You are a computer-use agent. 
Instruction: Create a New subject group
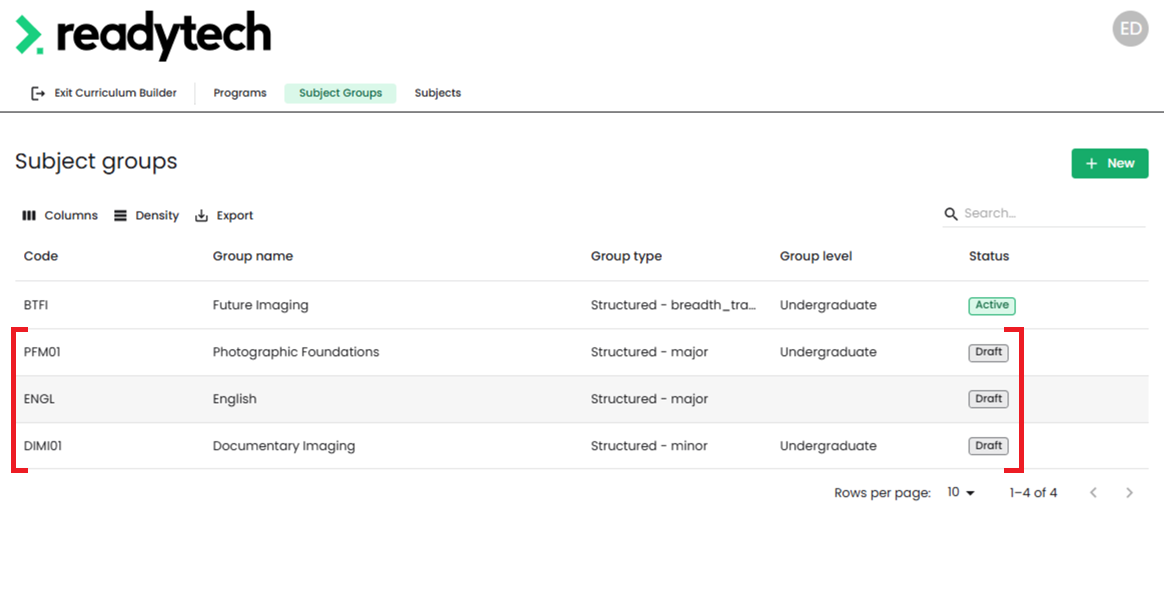pyautogui.click(x=1110, y=163)
